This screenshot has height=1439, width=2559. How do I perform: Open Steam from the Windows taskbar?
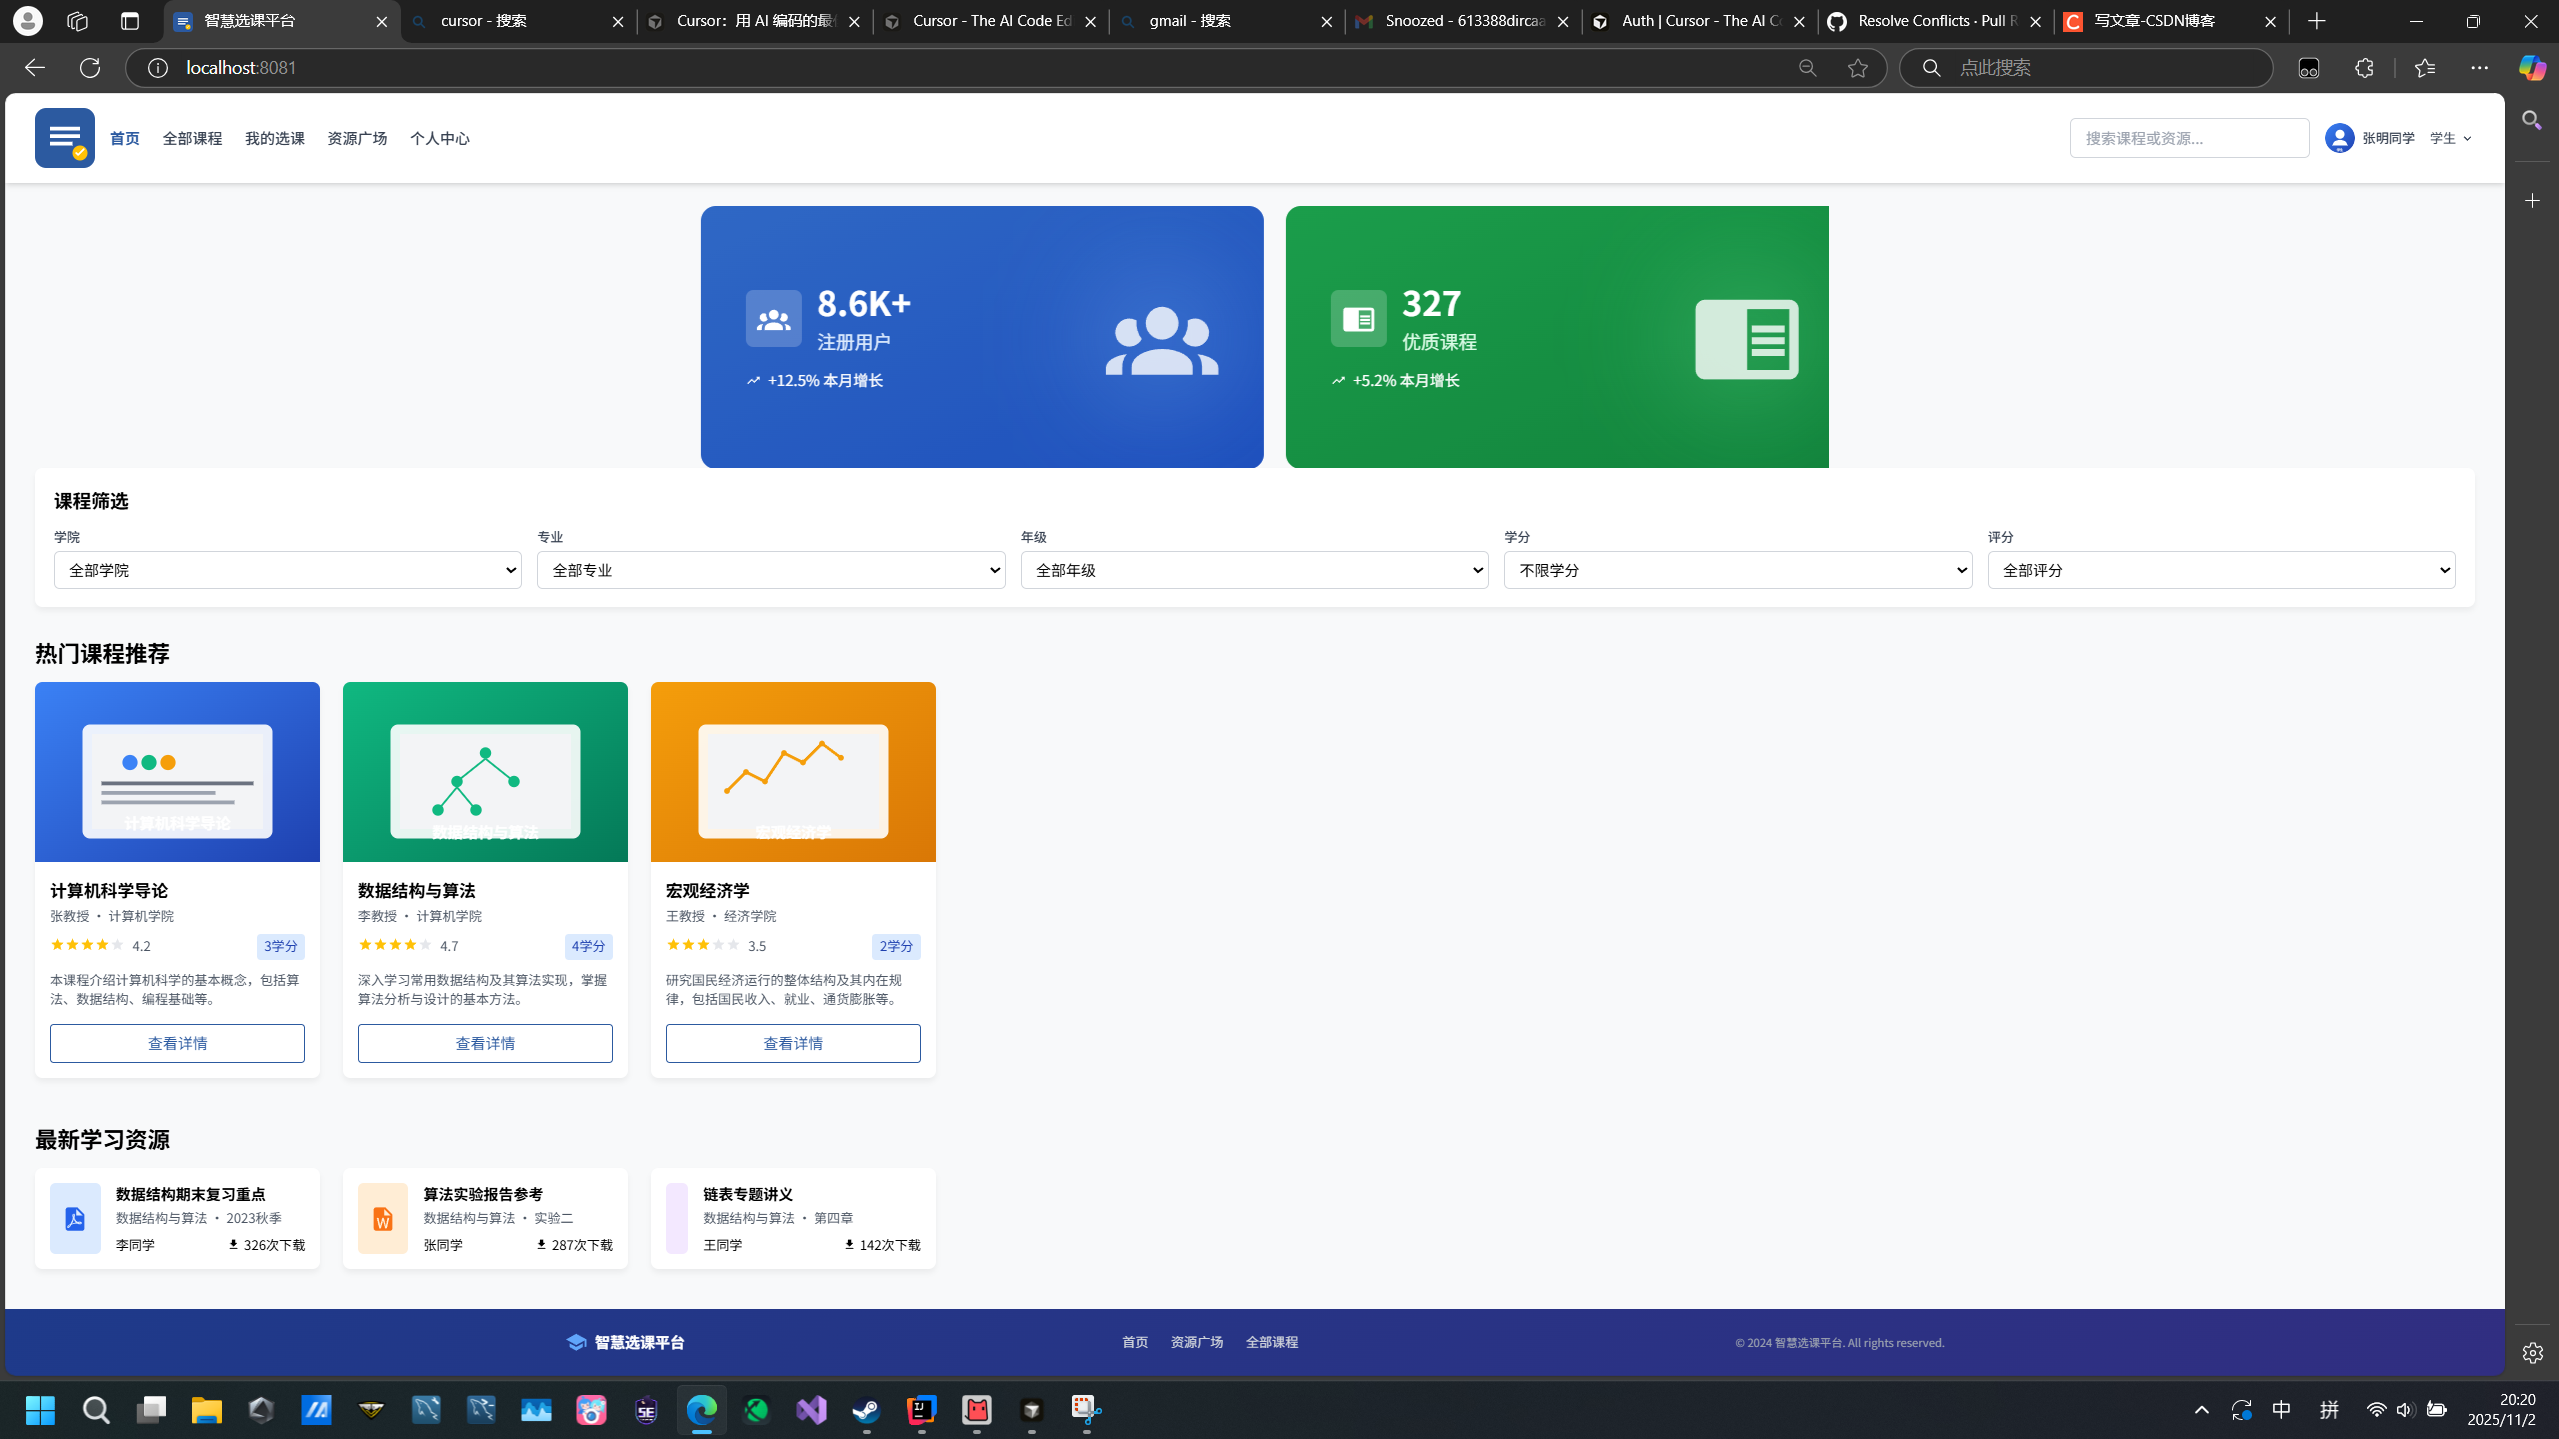pyautogui.click(x=866, y=1410)
